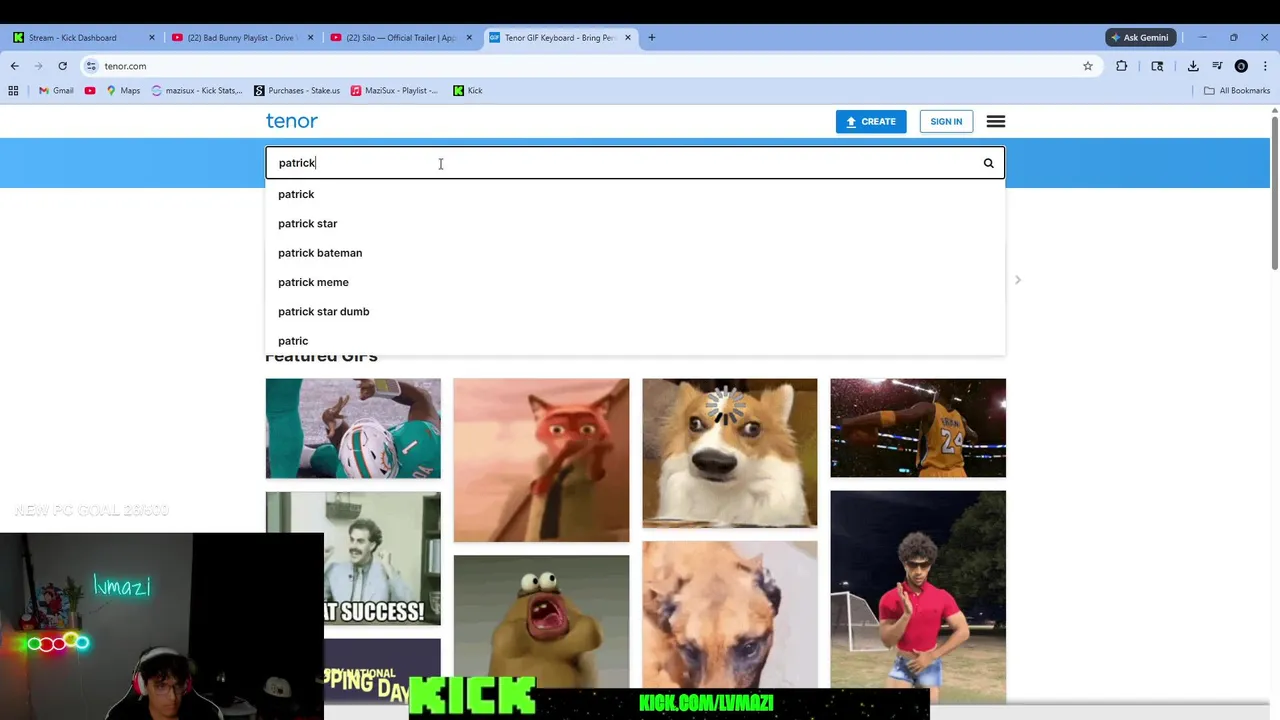
Task: Click the carousel next arrow chevron
Action: [1018, 280]
